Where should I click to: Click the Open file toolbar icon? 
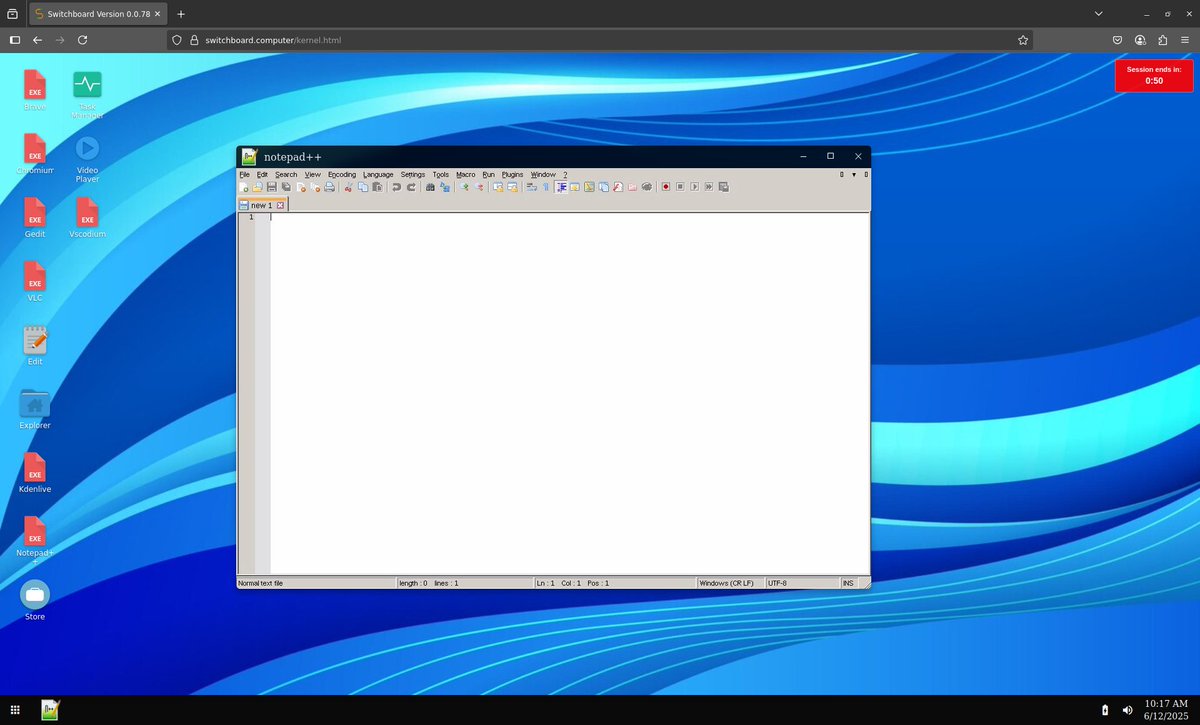(x=257, y=187)
